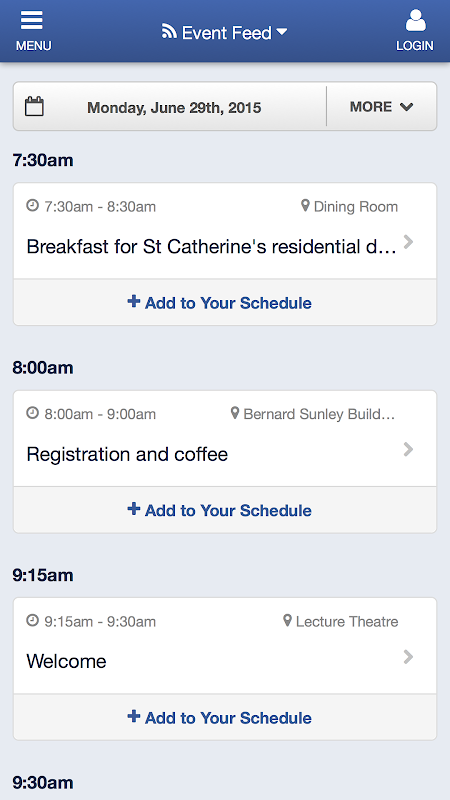
Task: Click the clock icon for 8:00am - 9:00am
Action: 33,413
